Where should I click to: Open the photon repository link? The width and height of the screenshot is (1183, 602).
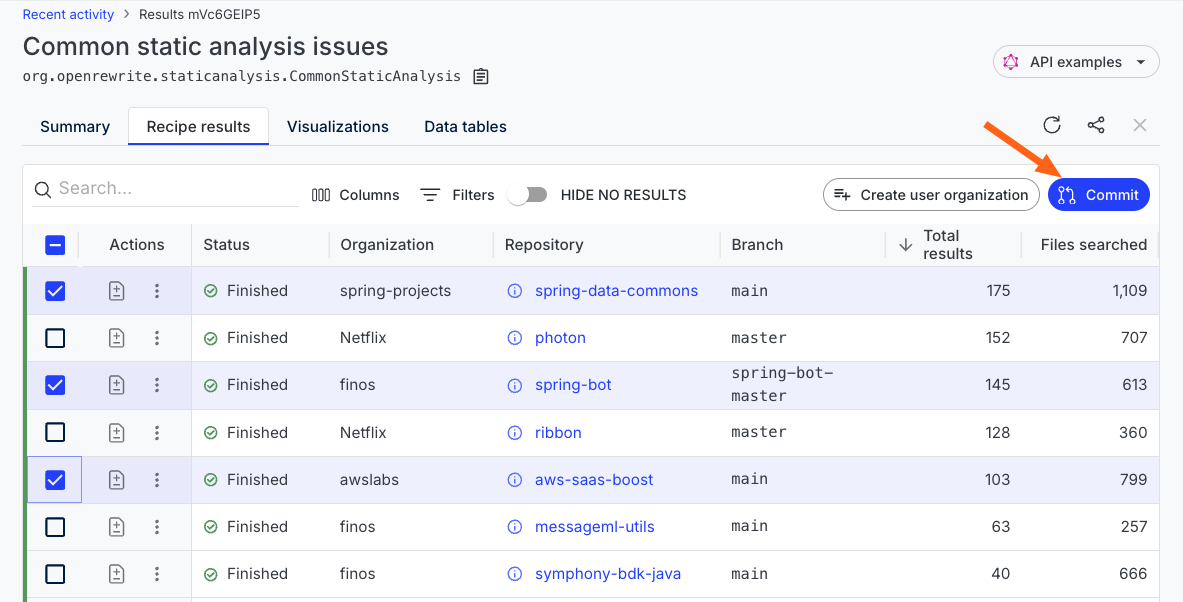(x=561, y=338)
